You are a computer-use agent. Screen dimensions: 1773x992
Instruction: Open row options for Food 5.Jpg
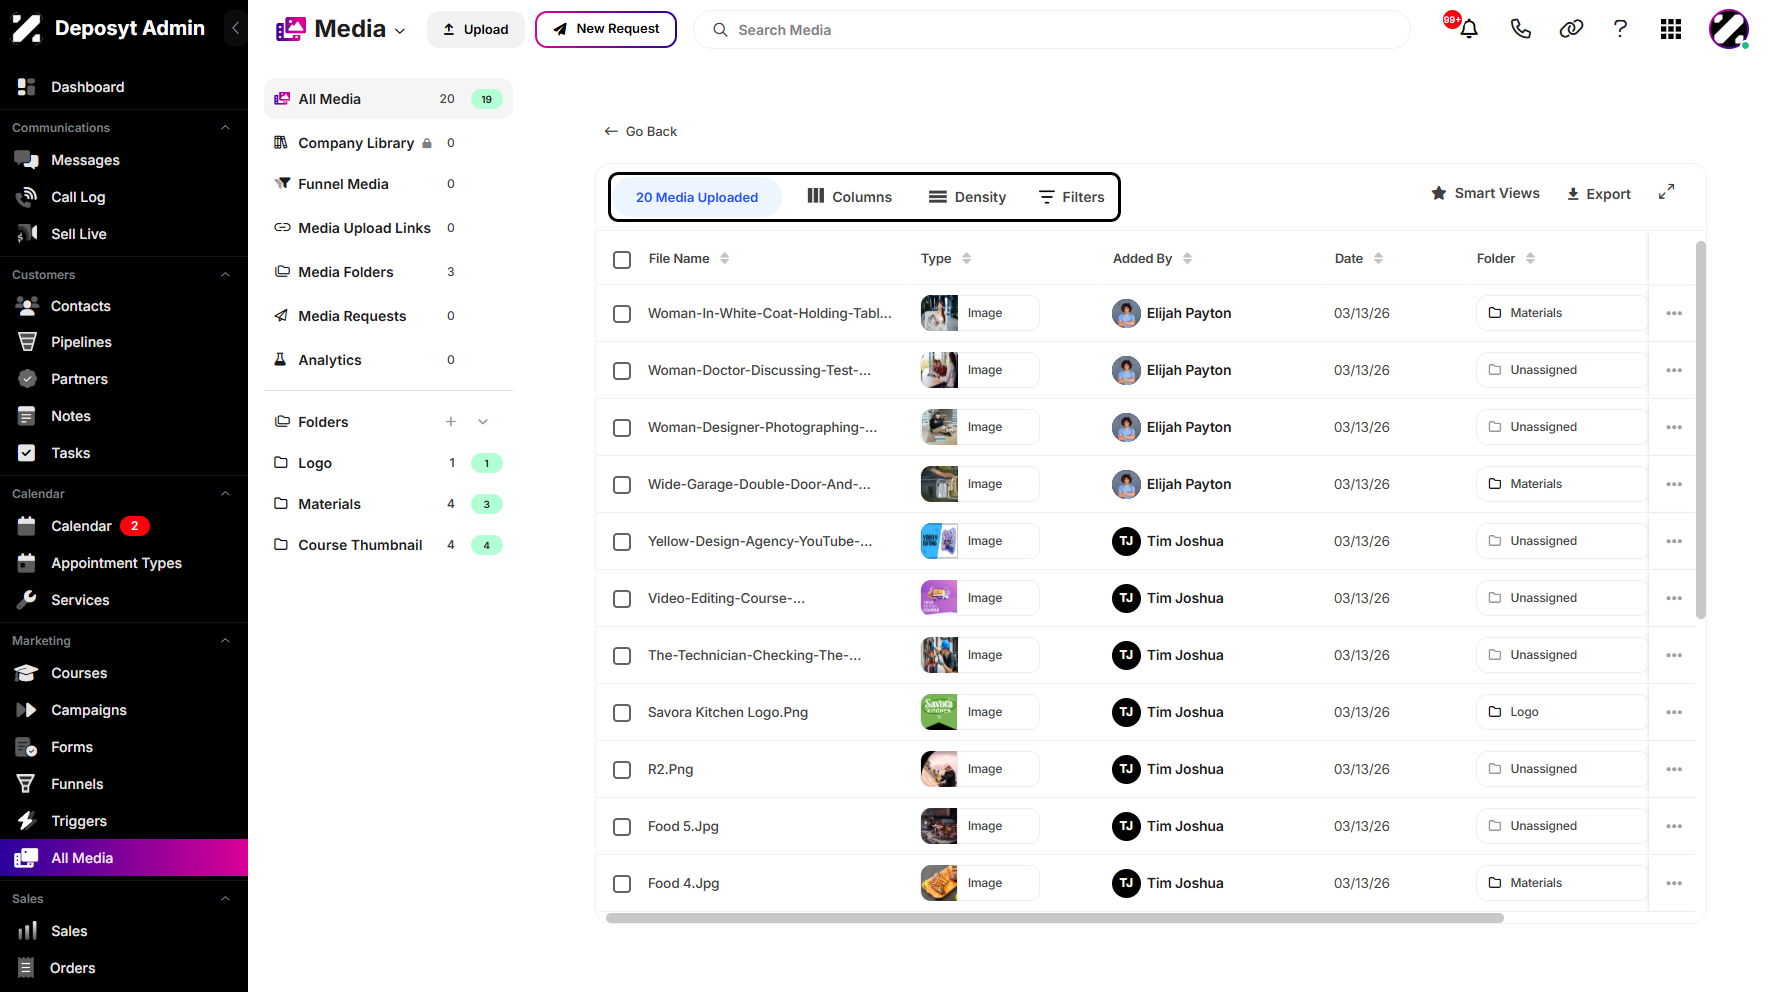pos(1674,826)
